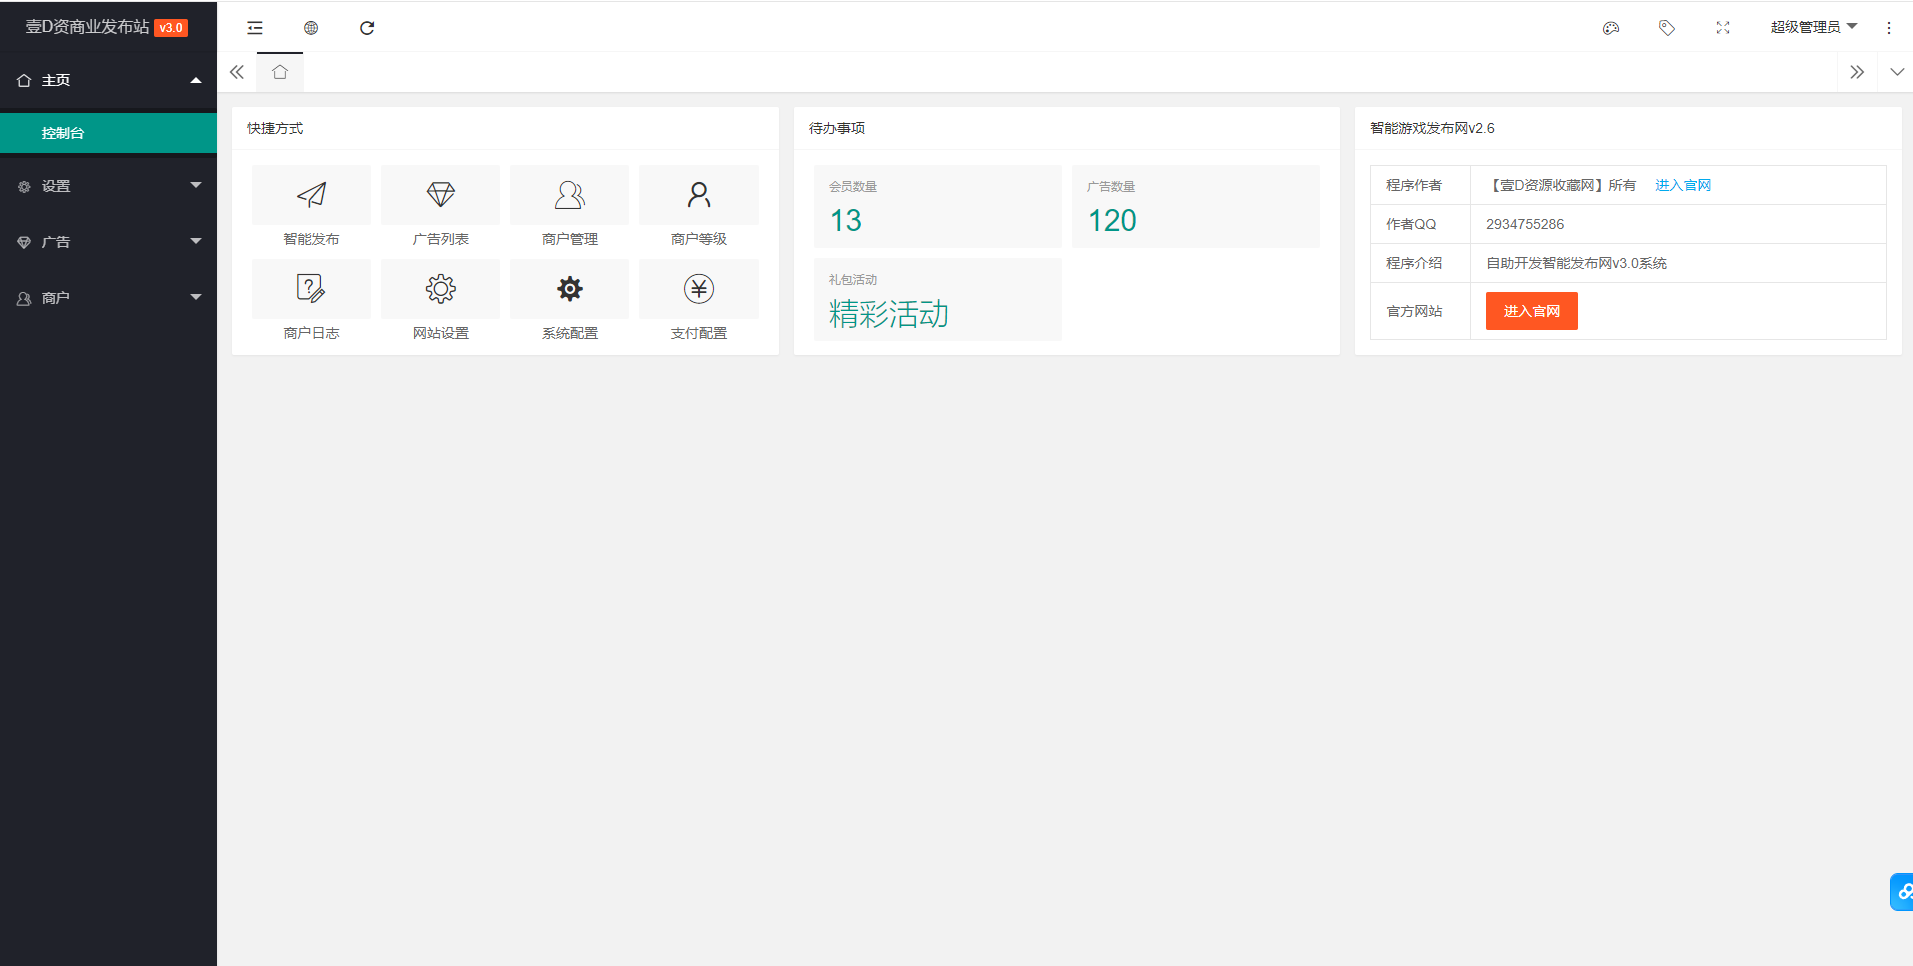1913x966 pixels.
Task: Select 控制台 in the sidebar
Action: [x=108, y=133]
